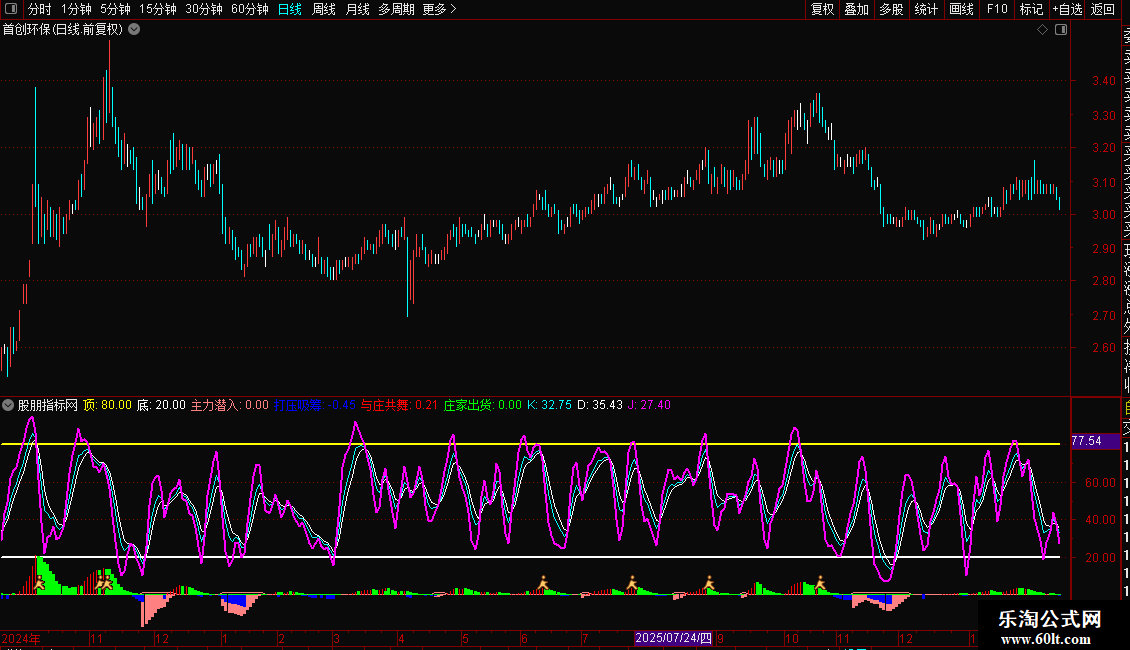Screen dimensions: 1130x650
Task: Toggle the left sidebar panel icon
Action: [9, 9]
